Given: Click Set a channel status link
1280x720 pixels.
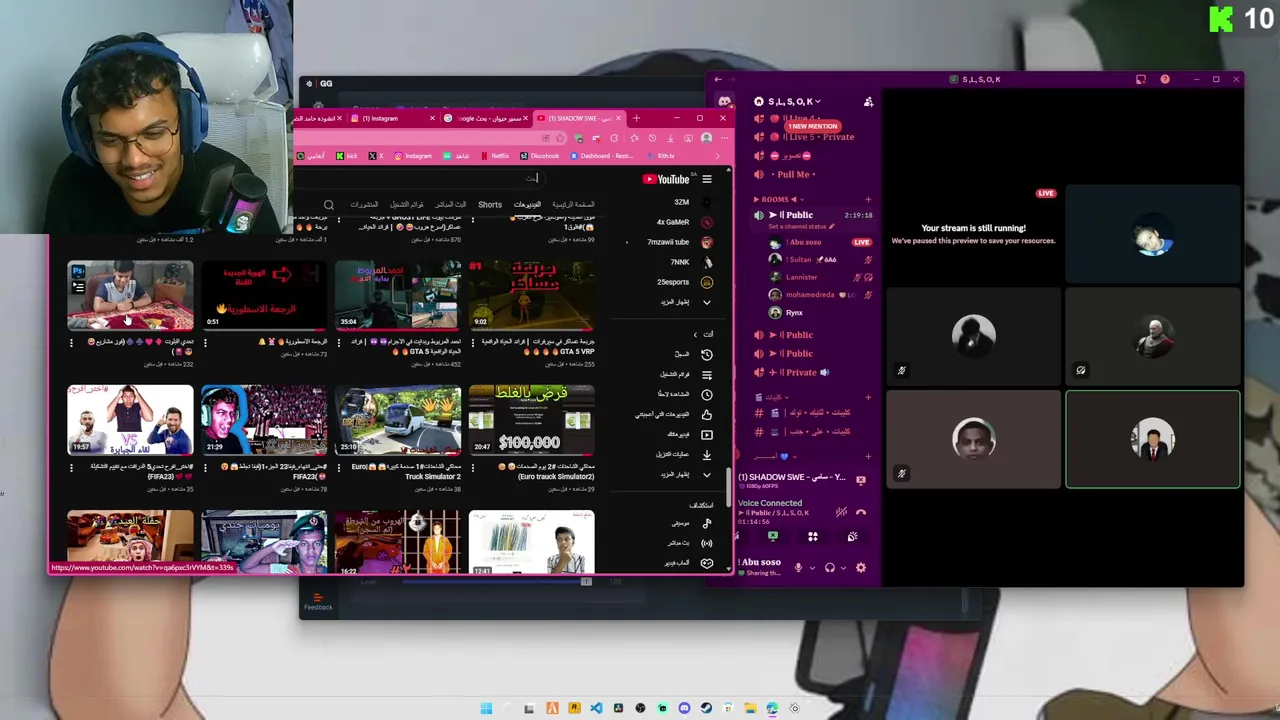Looking at the screenshot, I should [799, 227].
